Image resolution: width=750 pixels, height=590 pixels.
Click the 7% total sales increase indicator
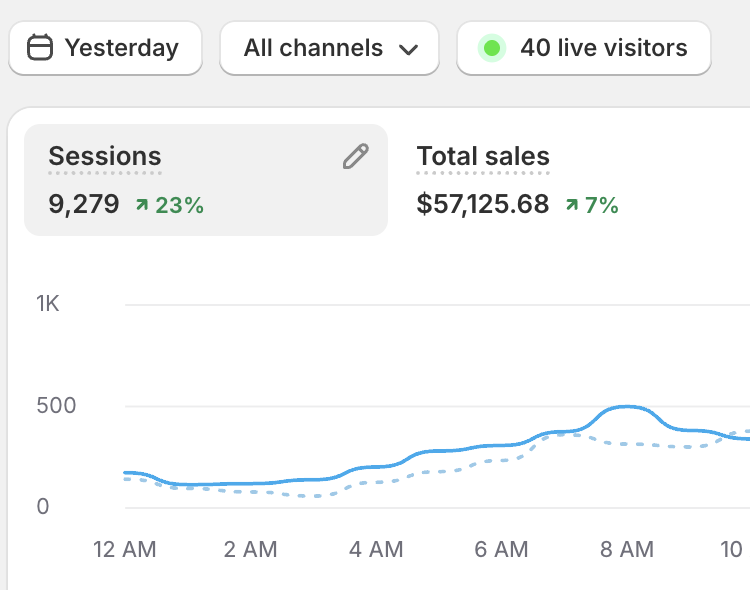click(592, 205)
